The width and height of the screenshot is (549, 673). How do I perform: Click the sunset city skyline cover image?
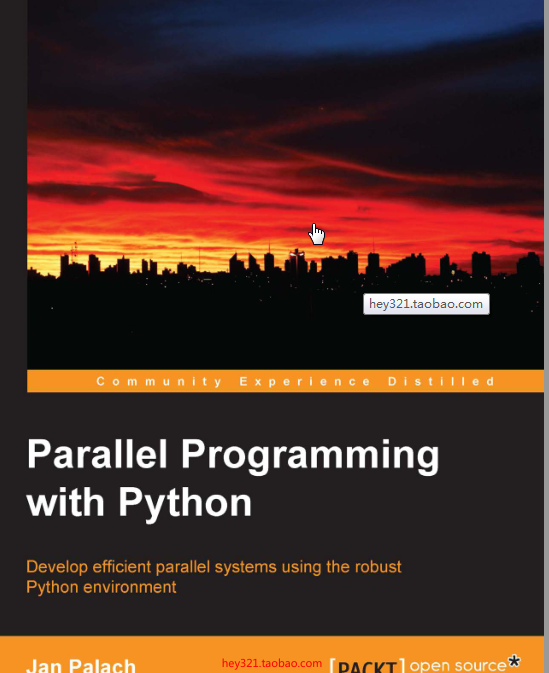[285, 184]
